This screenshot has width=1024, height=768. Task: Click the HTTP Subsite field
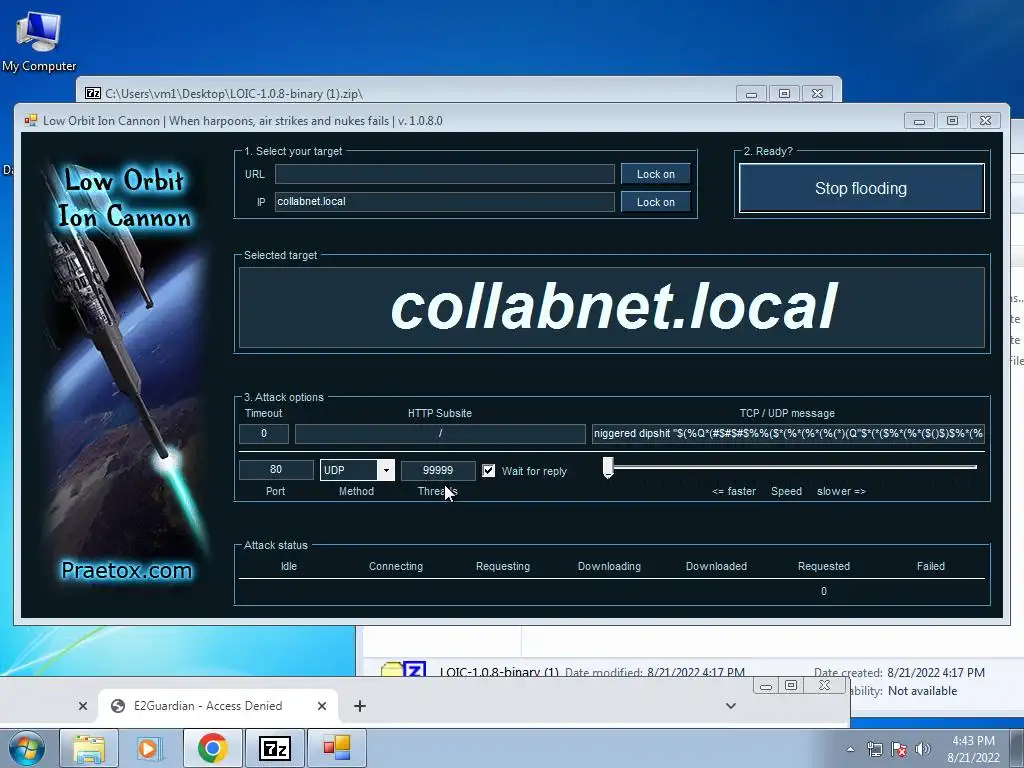coord(440,434)
